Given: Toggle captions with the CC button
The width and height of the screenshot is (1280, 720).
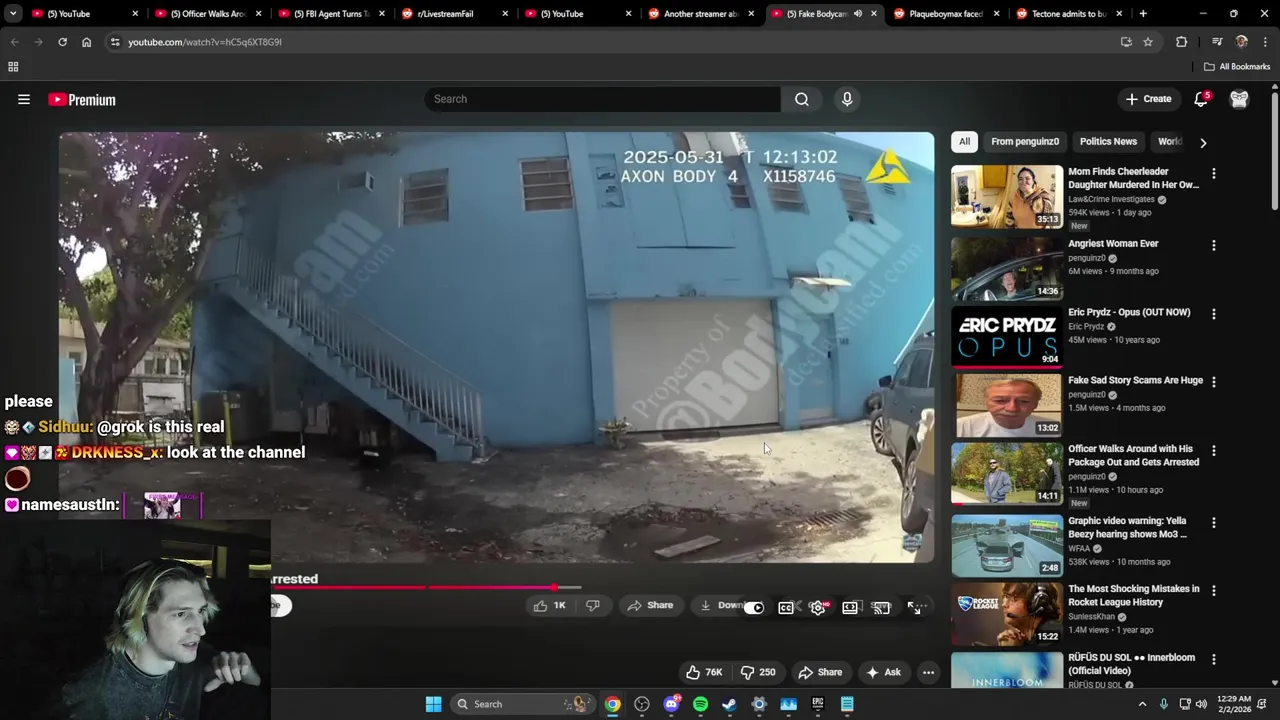Looking at the screenshot, I should pyautogui.click(x=786, y=607).
